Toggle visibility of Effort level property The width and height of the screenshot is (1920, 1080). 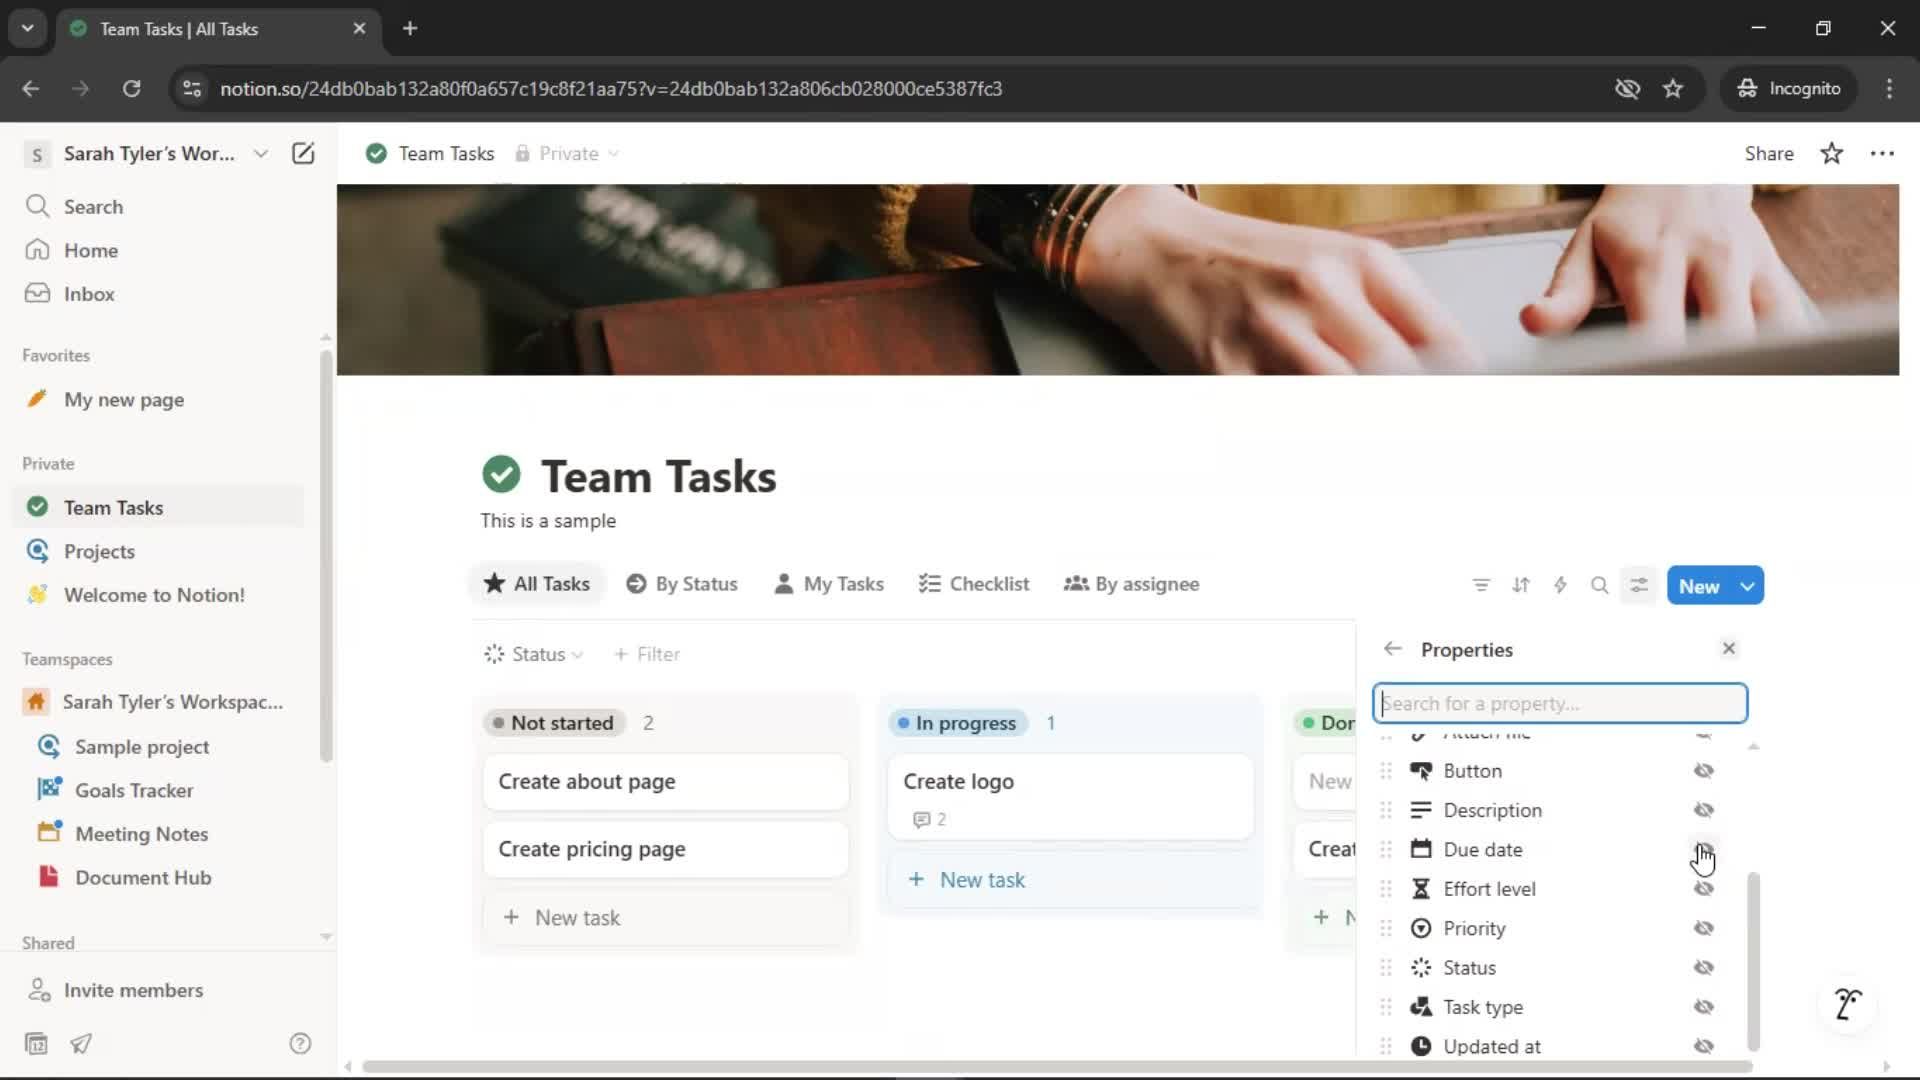[1704, 889]
